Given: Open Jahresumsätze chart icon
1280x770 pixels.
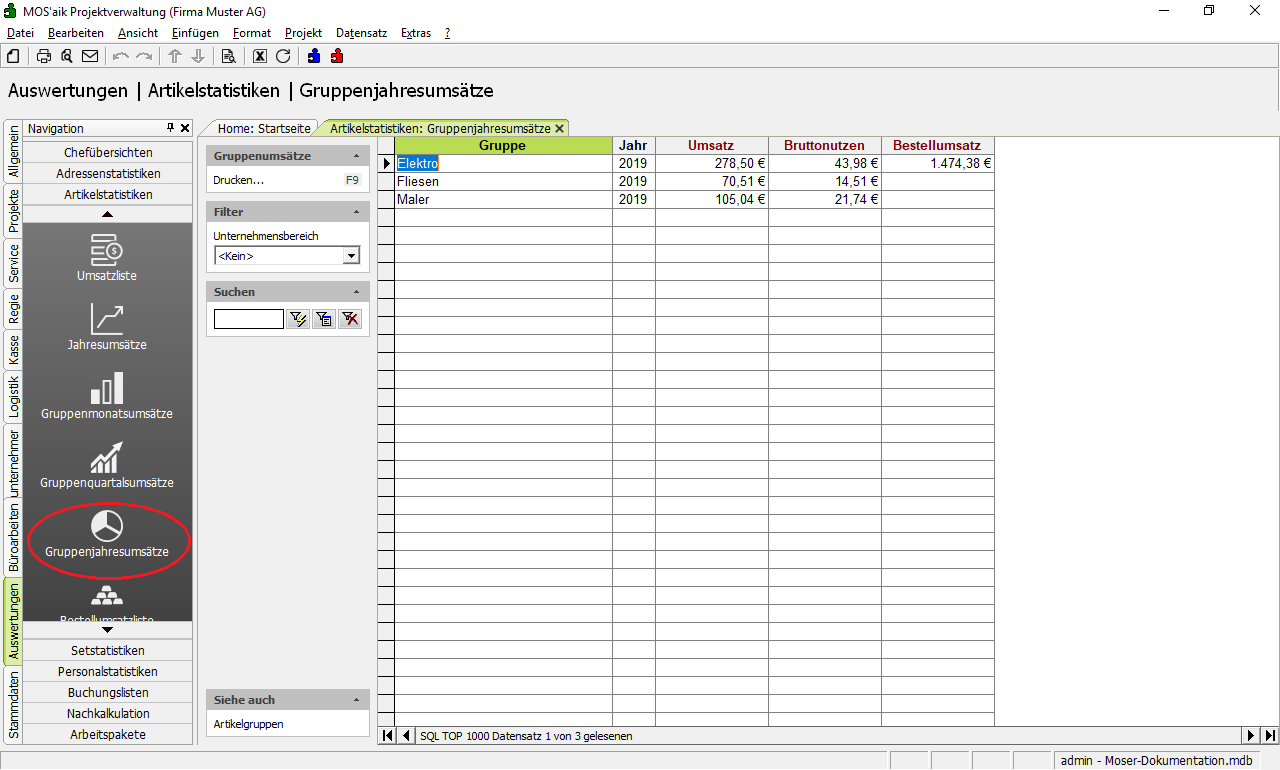Looking at the screenshot, I should click(x=106, y=326).
